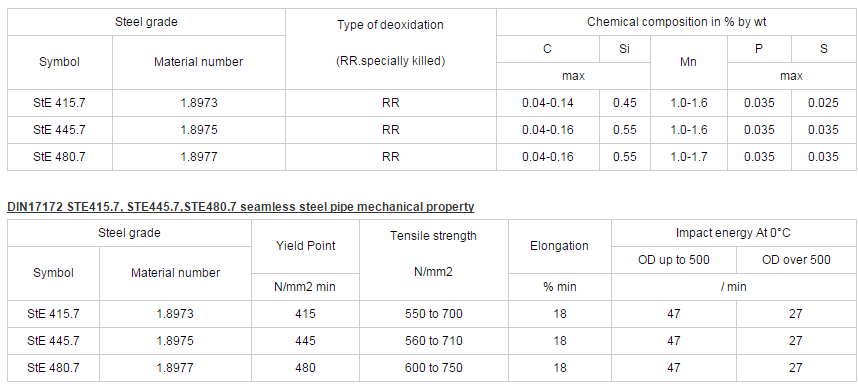This screenshot has height=387, width=858.
Task: Click StE 480.7 in the mechanical table
Action: (53, 367)
